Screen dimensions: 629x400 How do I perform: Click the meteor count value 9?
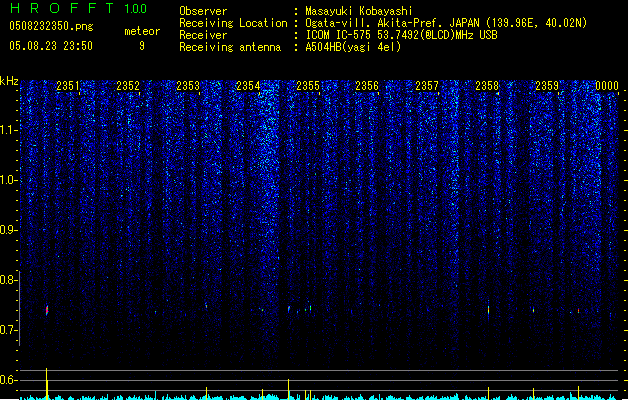point(142,46)
